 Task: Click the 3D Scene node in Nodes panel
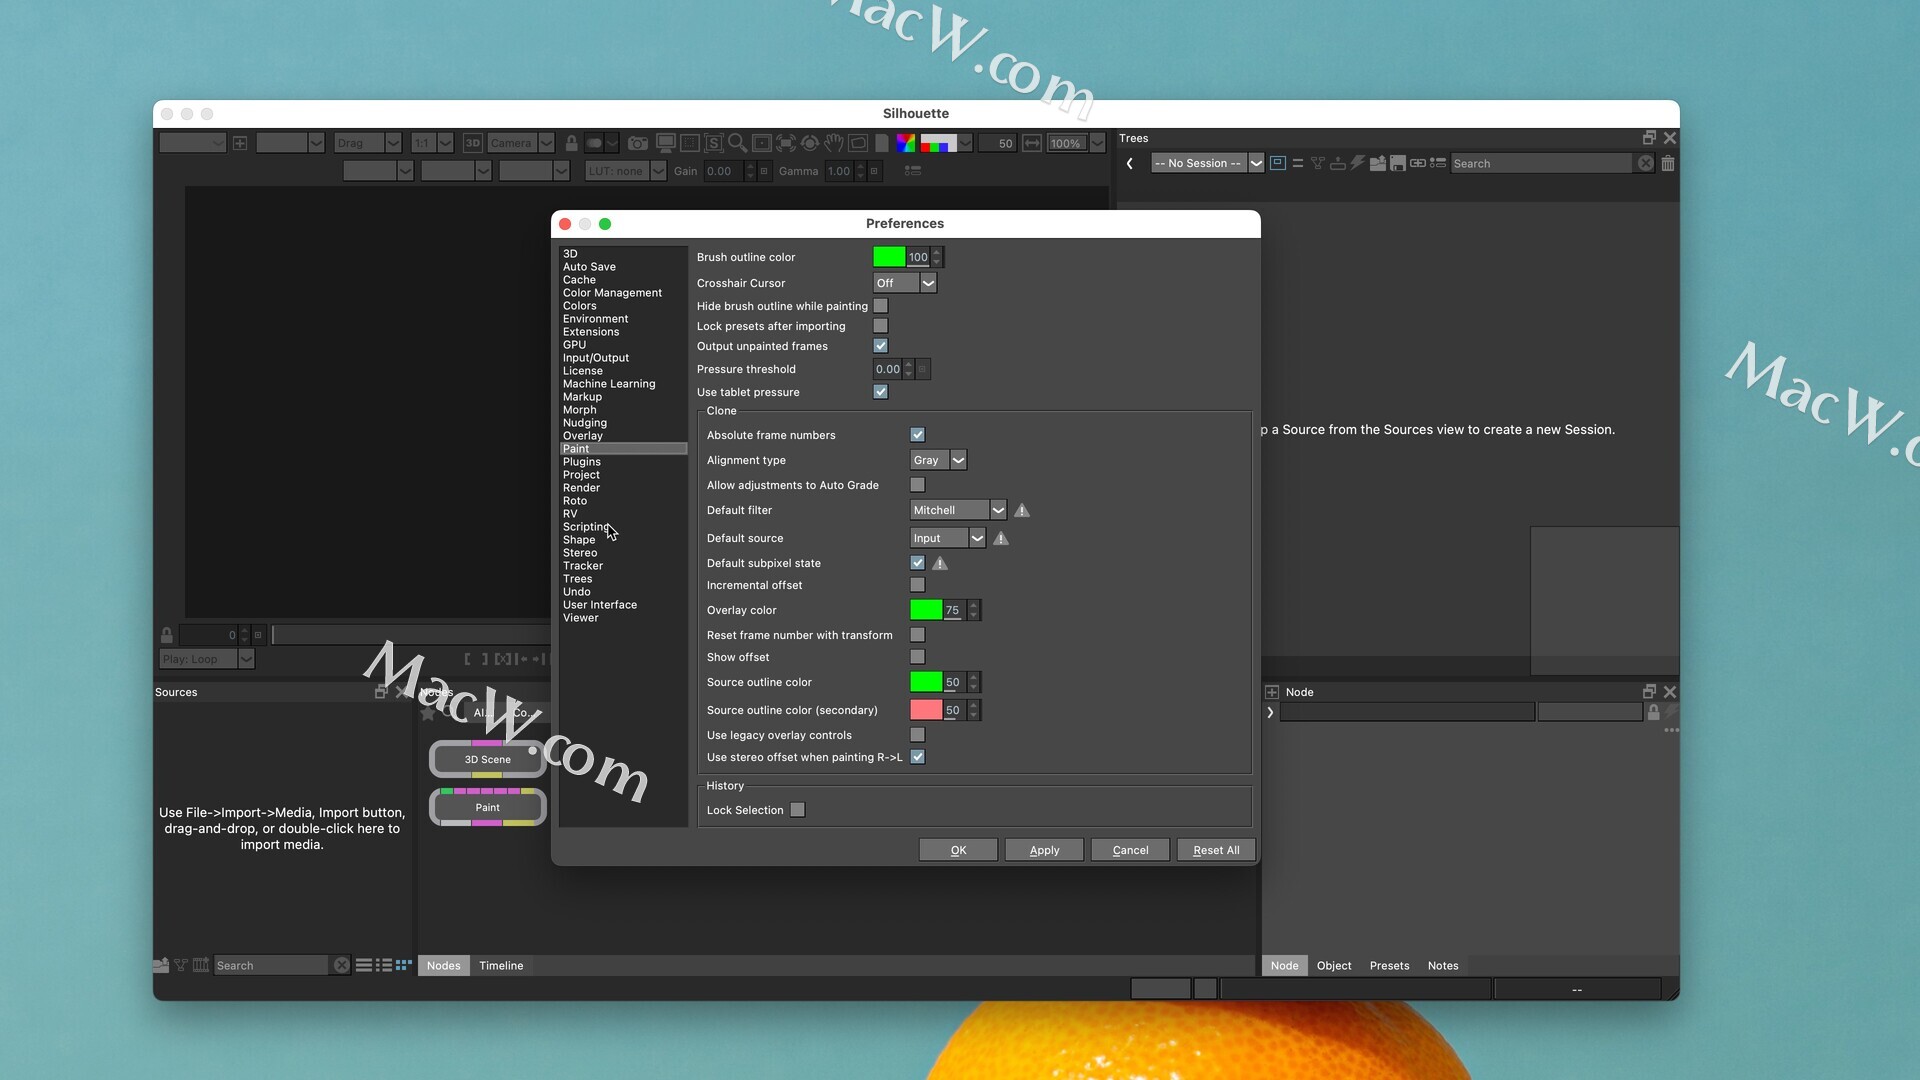pos(487,759)
